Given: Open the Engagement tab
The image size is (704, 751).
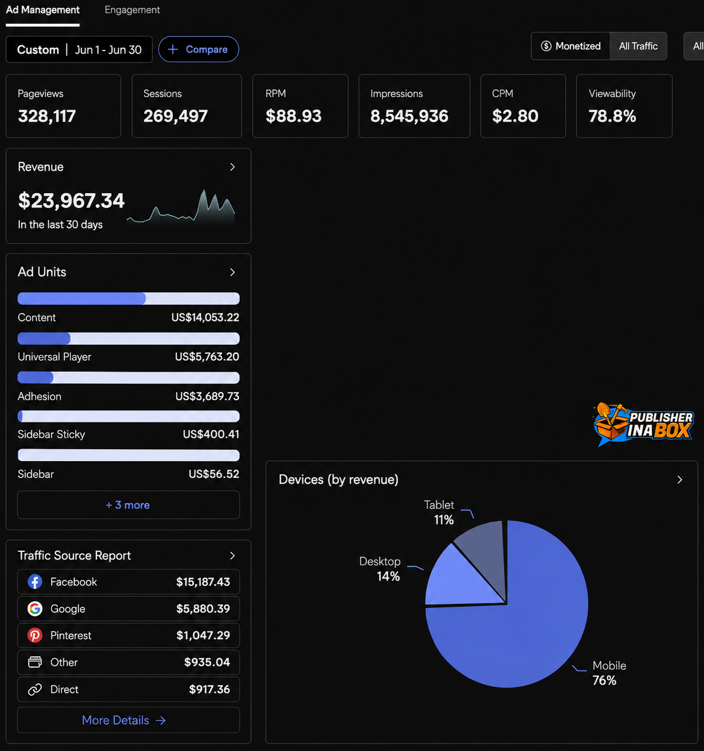Looking at the screenshot, I should click(x=132, y=10).
